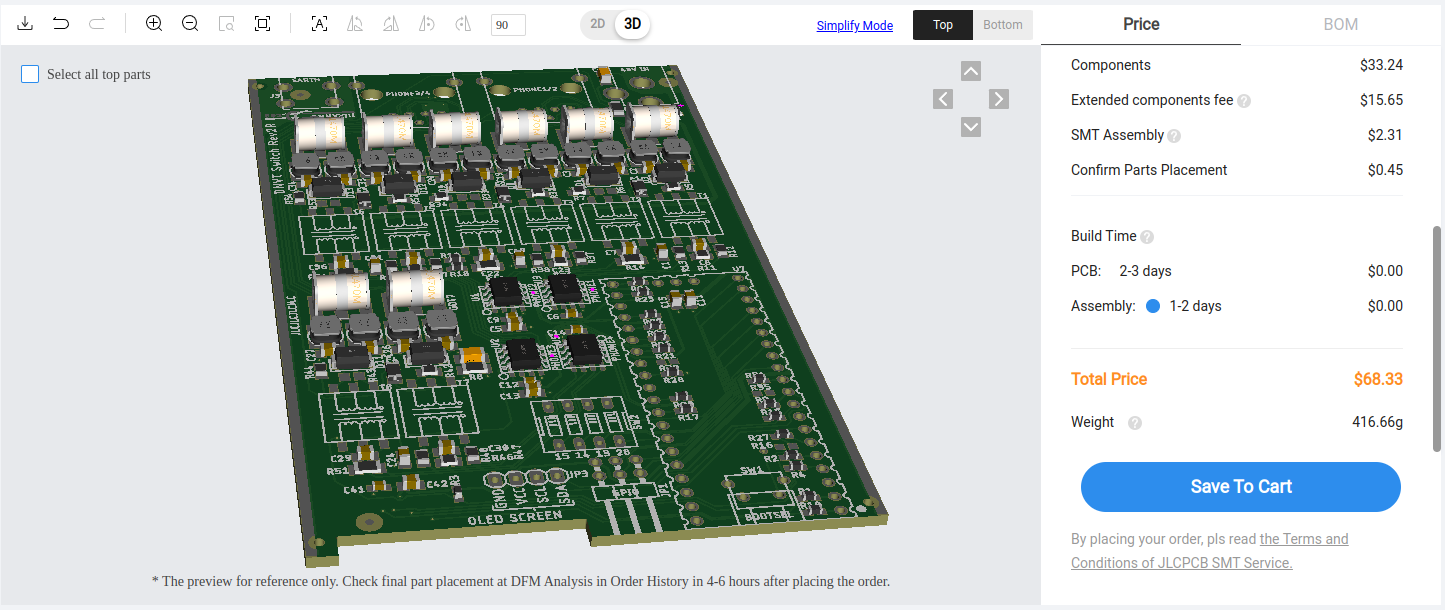
Task: Select the 1-2 days assembly radio option
Action: (x=1153, y=306)
